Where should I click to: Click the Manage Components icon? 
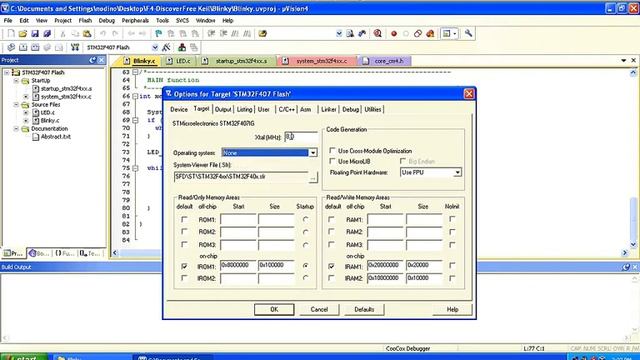[182, 47]
